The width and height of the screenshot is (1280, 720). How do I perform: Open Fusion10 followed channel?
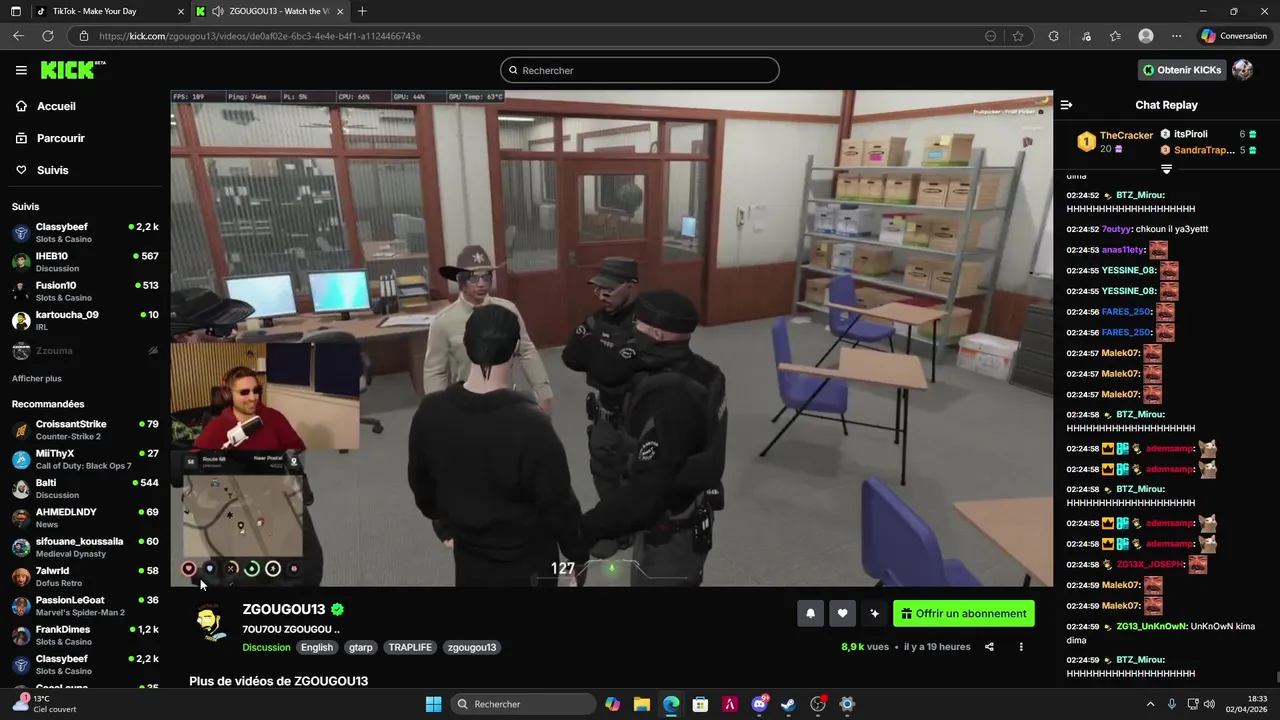(85, 291)
